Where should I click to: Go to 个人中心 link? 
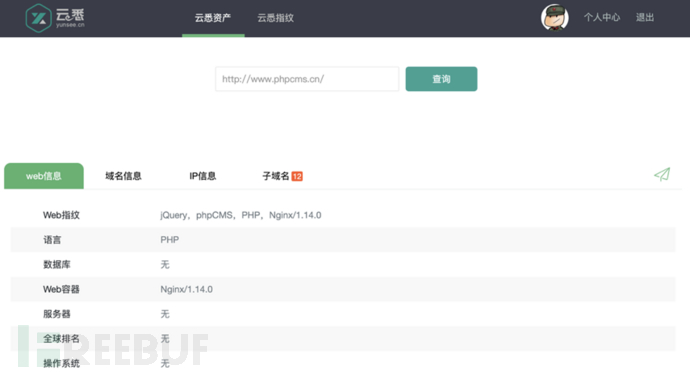pyautogui.click(x=602, y=18)
